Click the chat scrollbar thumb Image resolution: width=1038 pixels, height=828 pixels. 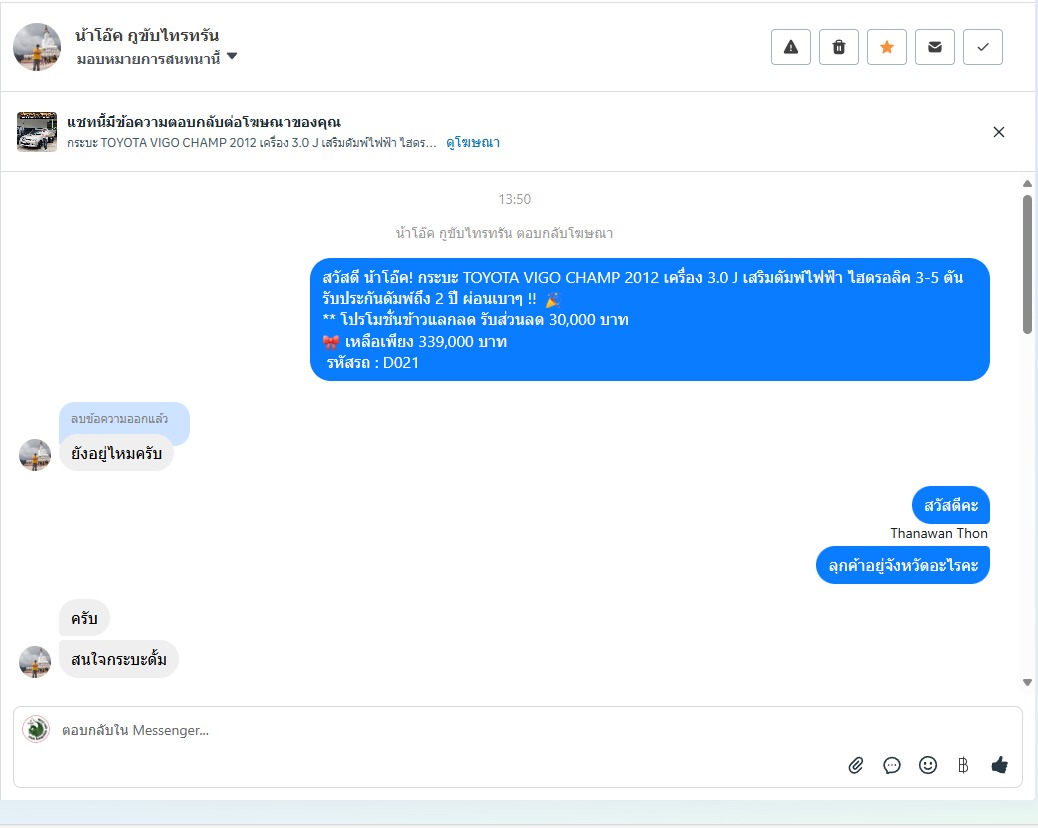point(1027,264)
